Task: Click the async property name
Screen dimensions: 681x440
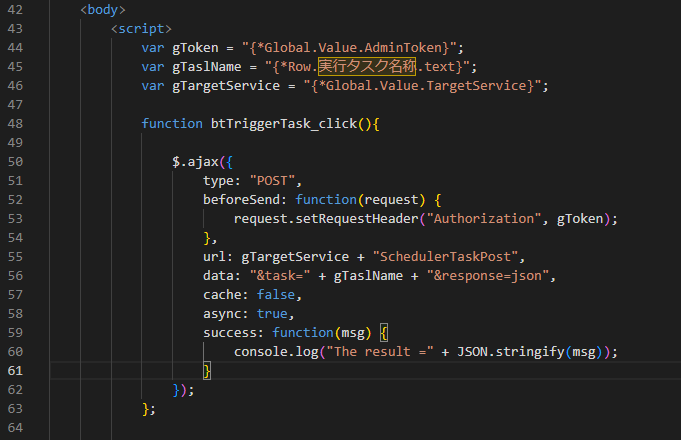Action: click(222, 314)
